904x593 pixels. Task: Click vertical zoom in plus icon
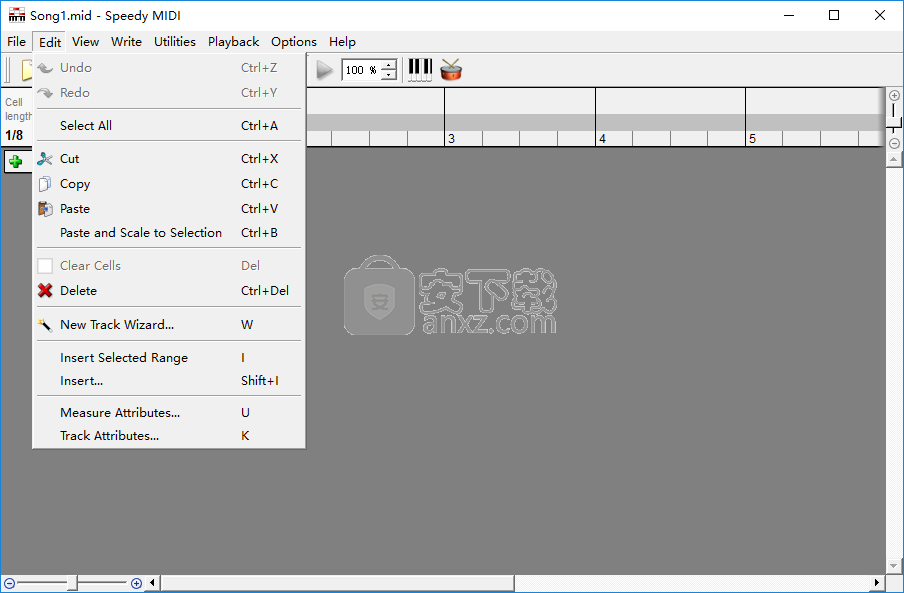pyautogui.click(x=894, y=96)
